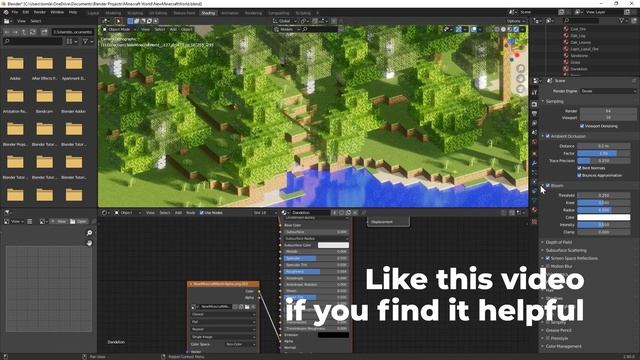Toggle the Motion Blur checkbox
The height and width of the screenshot is (360, 640).
[x=548, y=266]
